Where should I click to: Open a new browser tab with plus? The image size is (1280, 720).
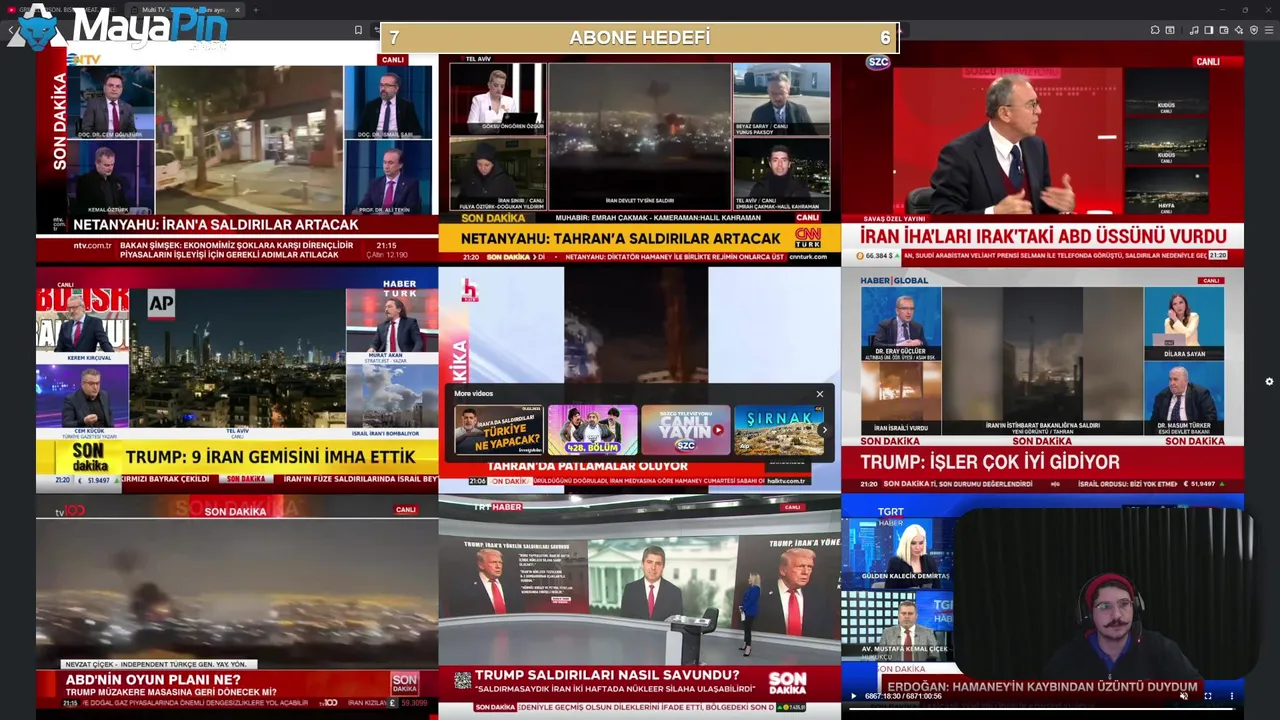point(256,10)
